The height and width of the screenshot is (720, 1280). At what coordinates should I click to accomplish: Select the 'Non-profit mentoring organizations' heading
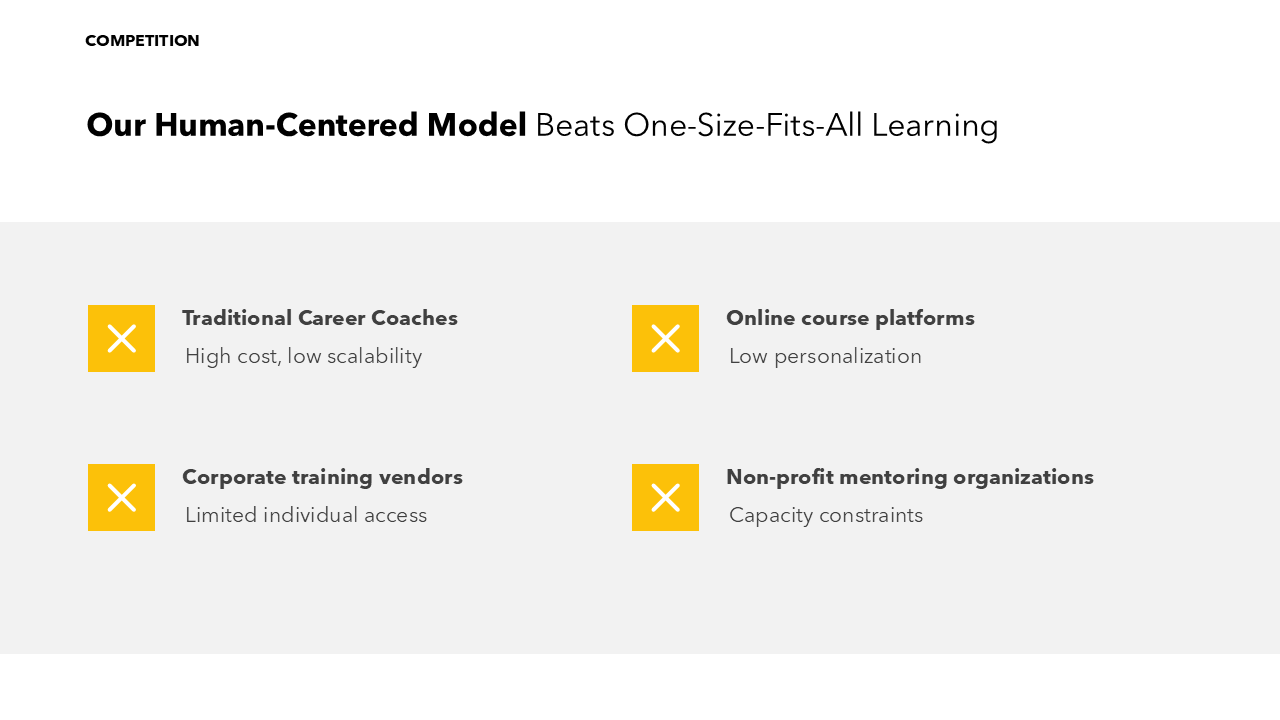coord(909,477)
